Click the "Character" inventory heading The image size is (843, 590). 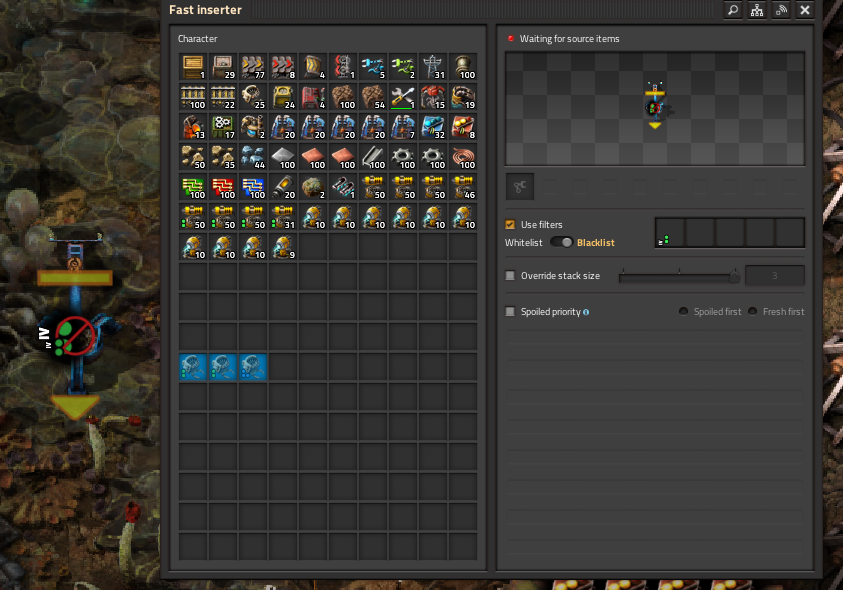197,39
